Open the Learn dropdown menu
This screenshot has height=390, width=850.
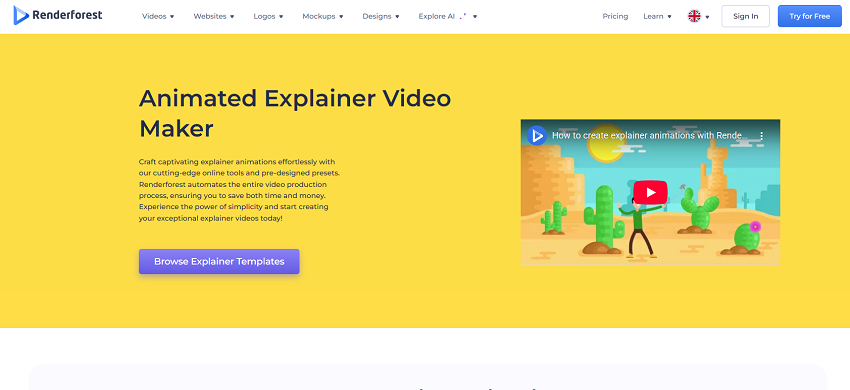pos(658,16)
